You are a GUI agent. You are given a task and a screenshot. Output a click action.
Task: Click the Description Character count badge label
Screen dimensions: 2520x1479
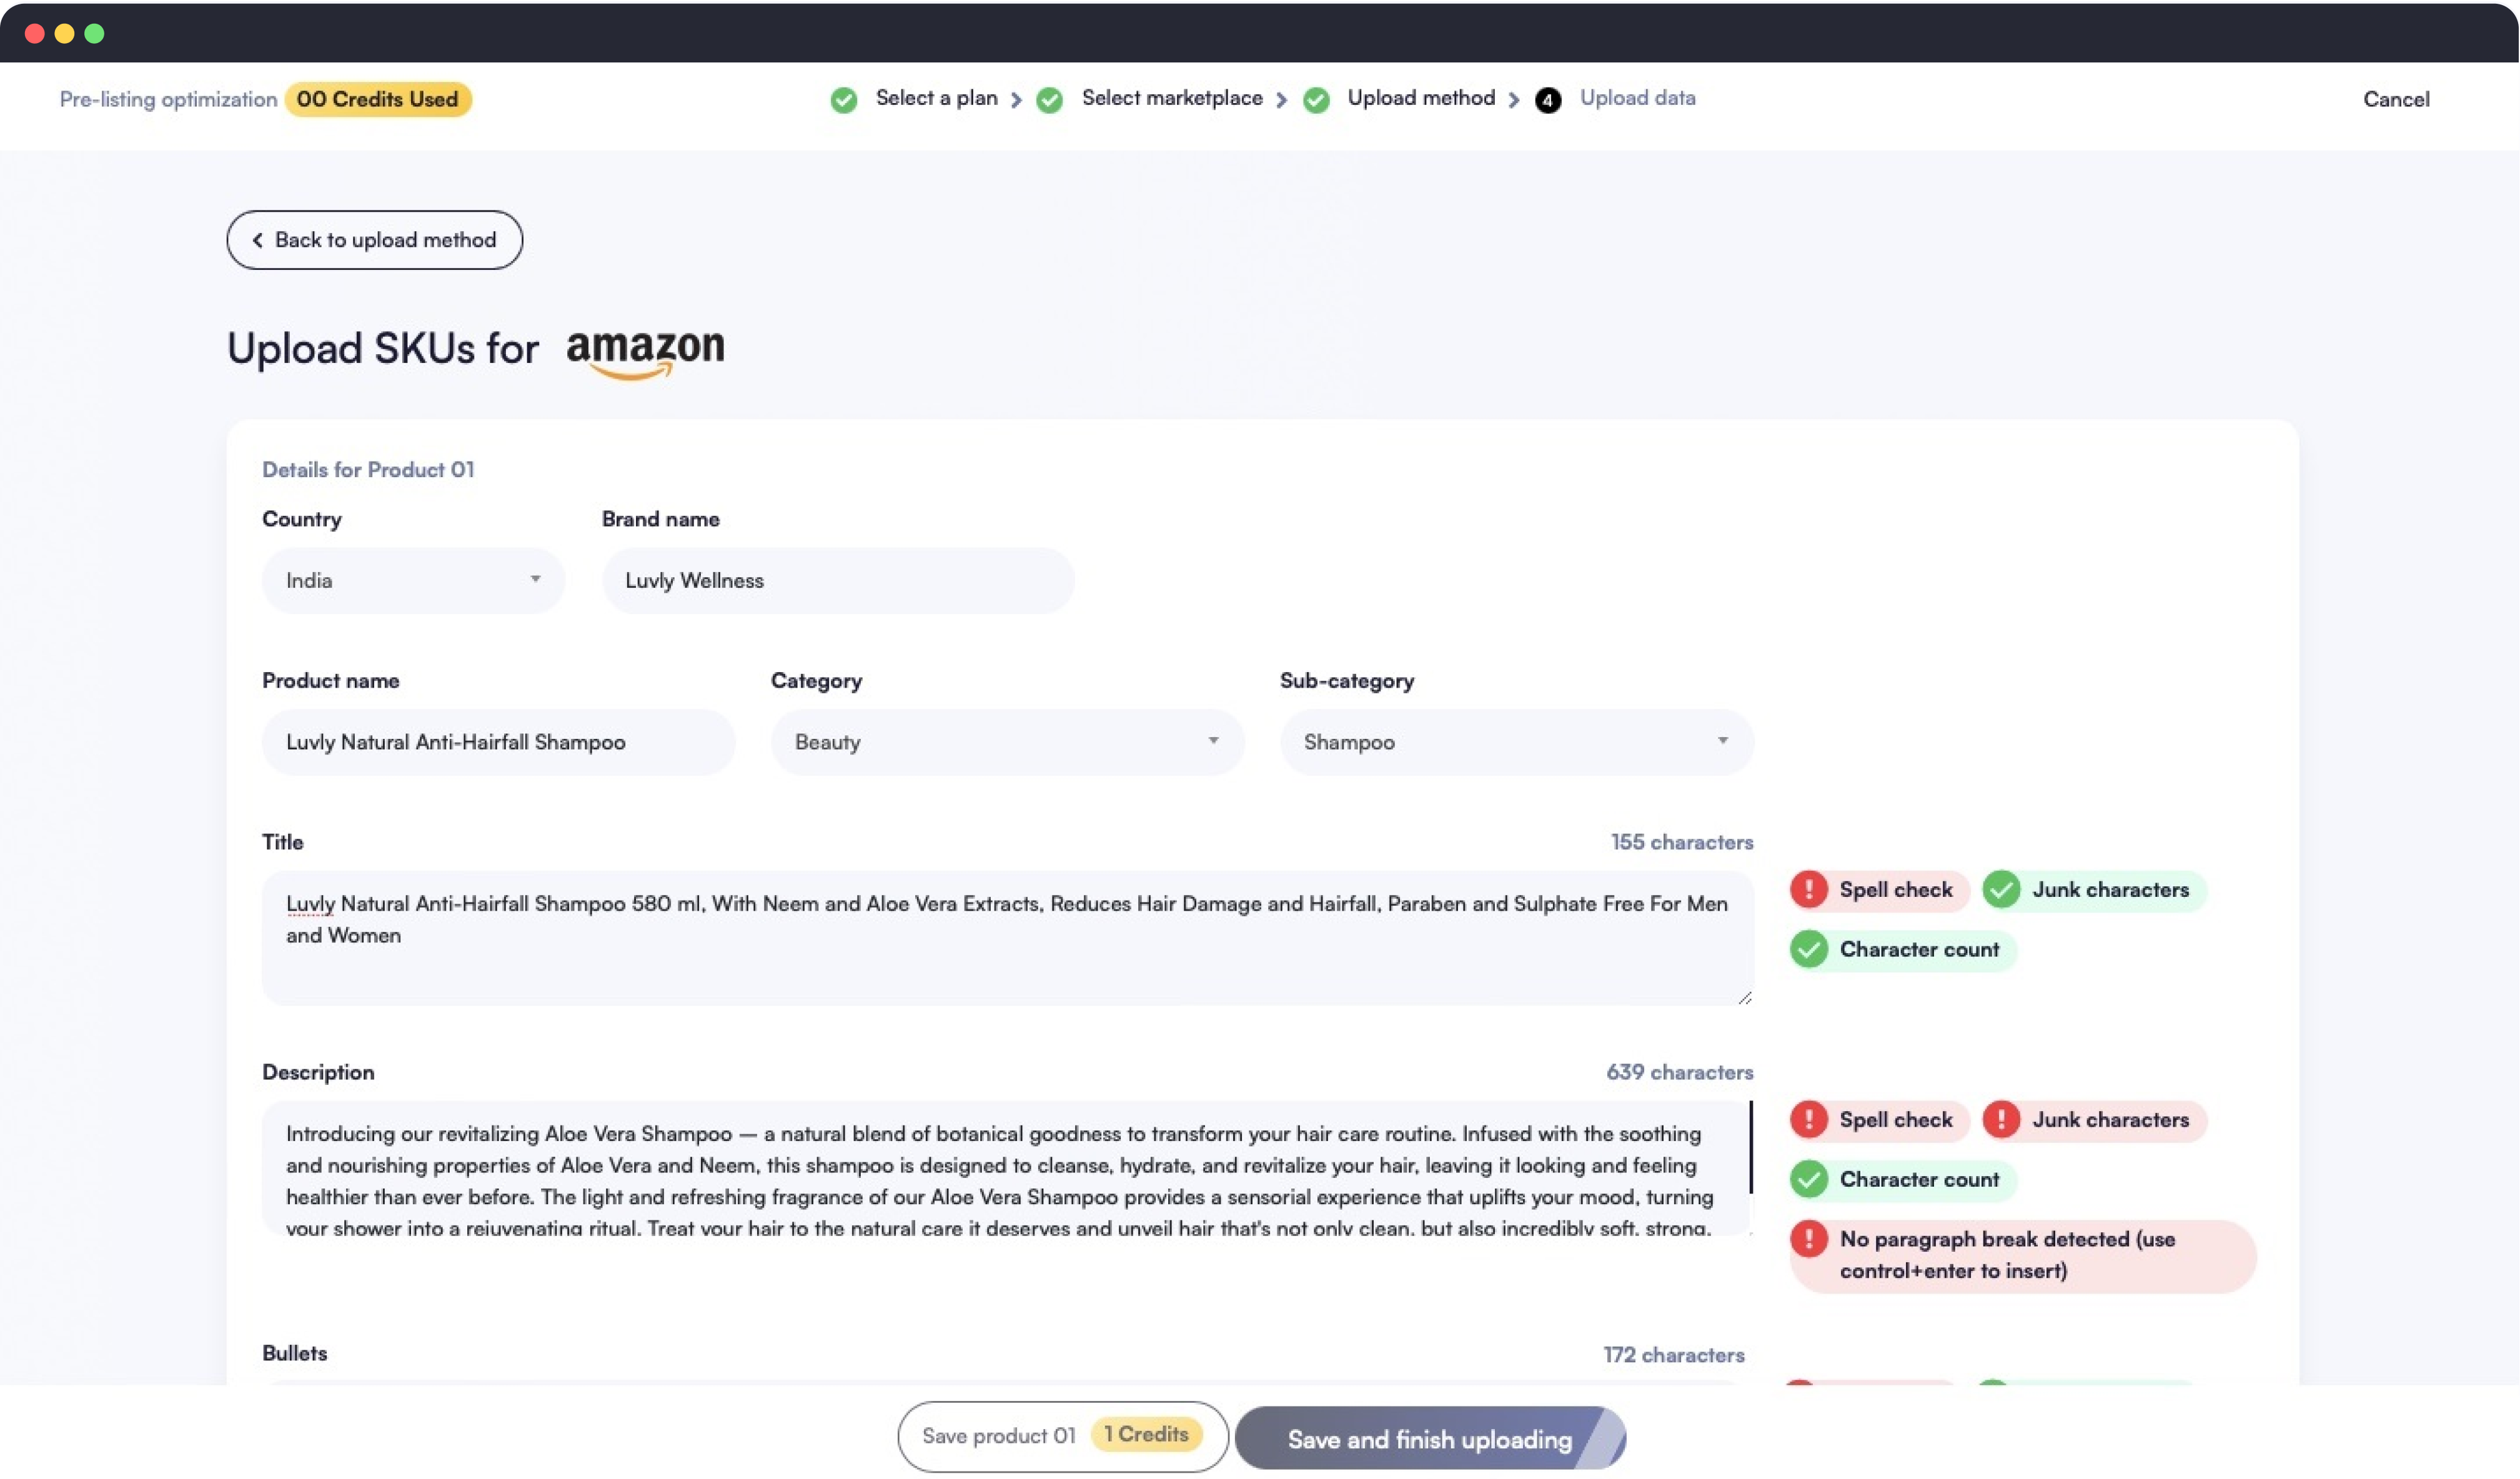[x=1919, y=1179]
